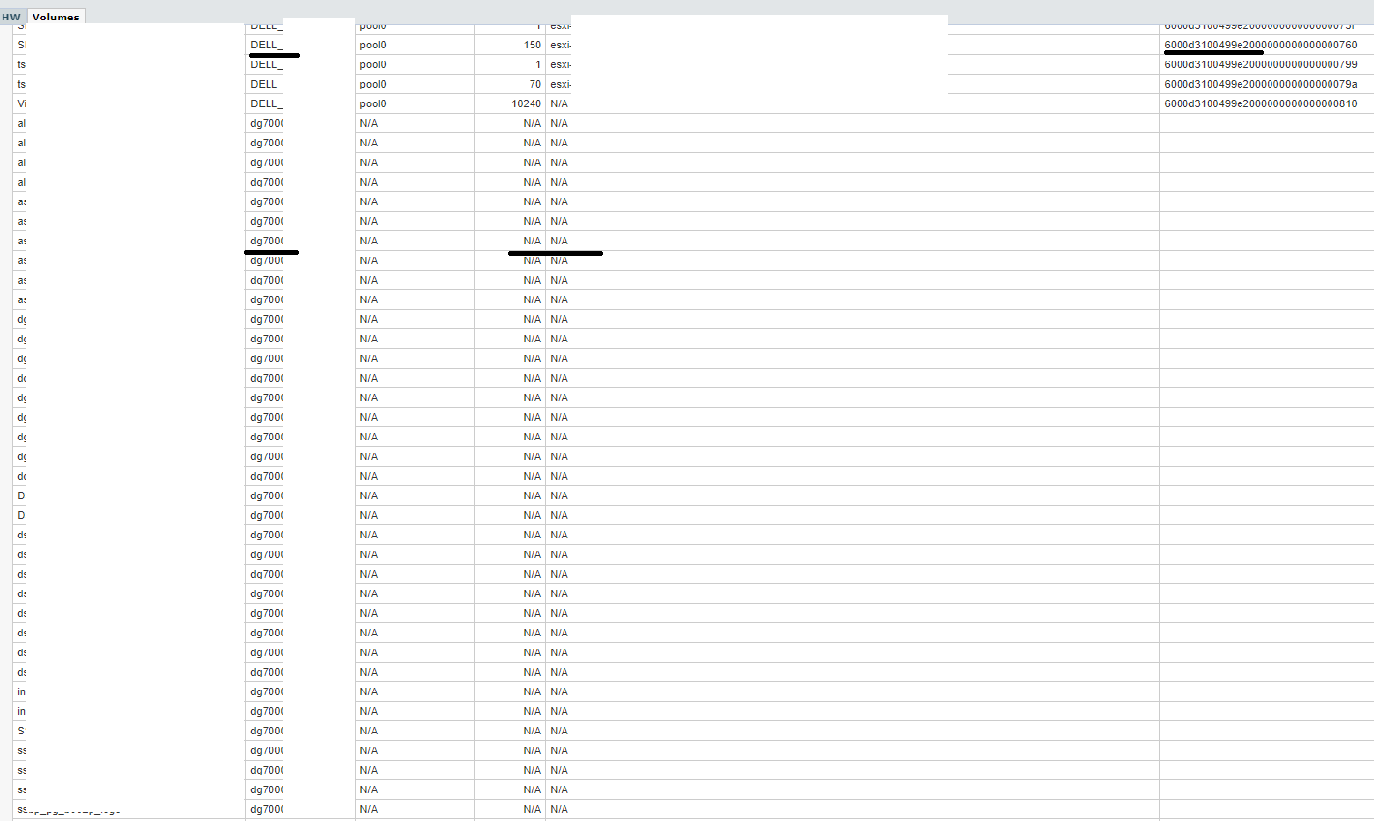Select the size cell showing 150

point(531,45)
